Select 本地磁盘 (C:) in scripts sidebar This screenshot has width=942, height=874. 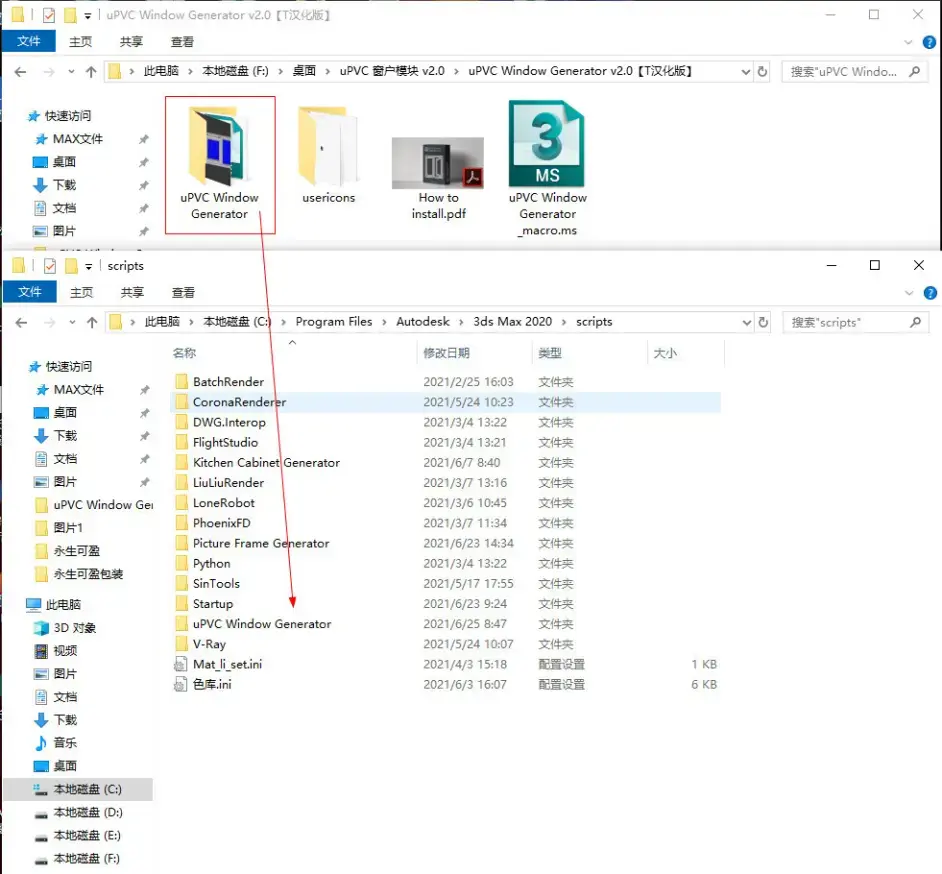pyautogui.click(x=78, y=789)
